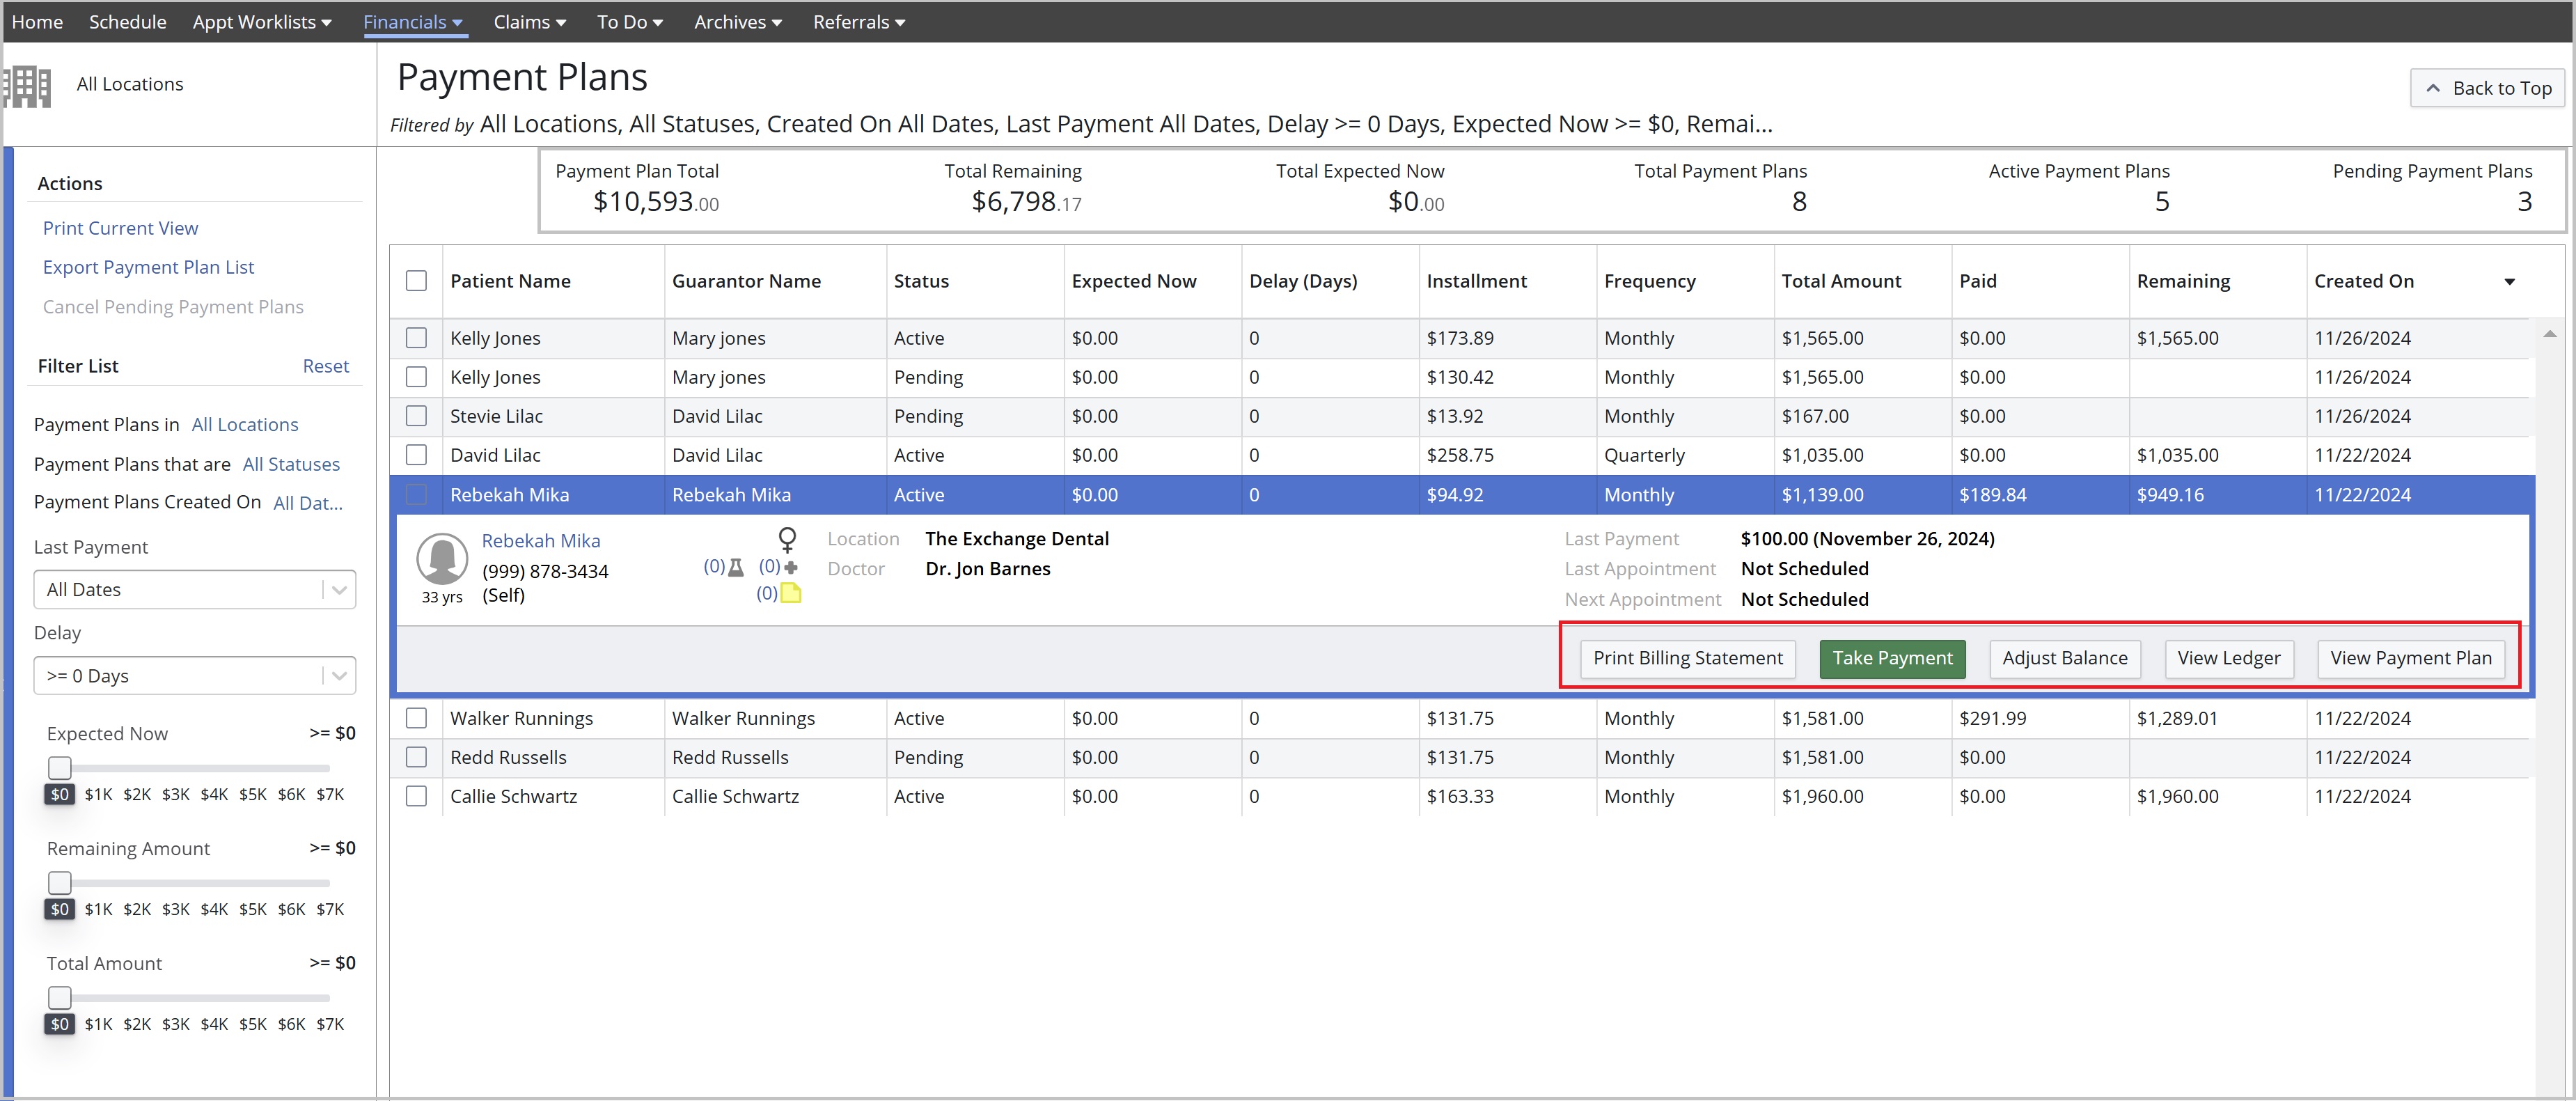Viewport: 2576px width, 1101px height.
Task: Go to the Home menu item
Action: pyautogui.click(x=37, y=22)
